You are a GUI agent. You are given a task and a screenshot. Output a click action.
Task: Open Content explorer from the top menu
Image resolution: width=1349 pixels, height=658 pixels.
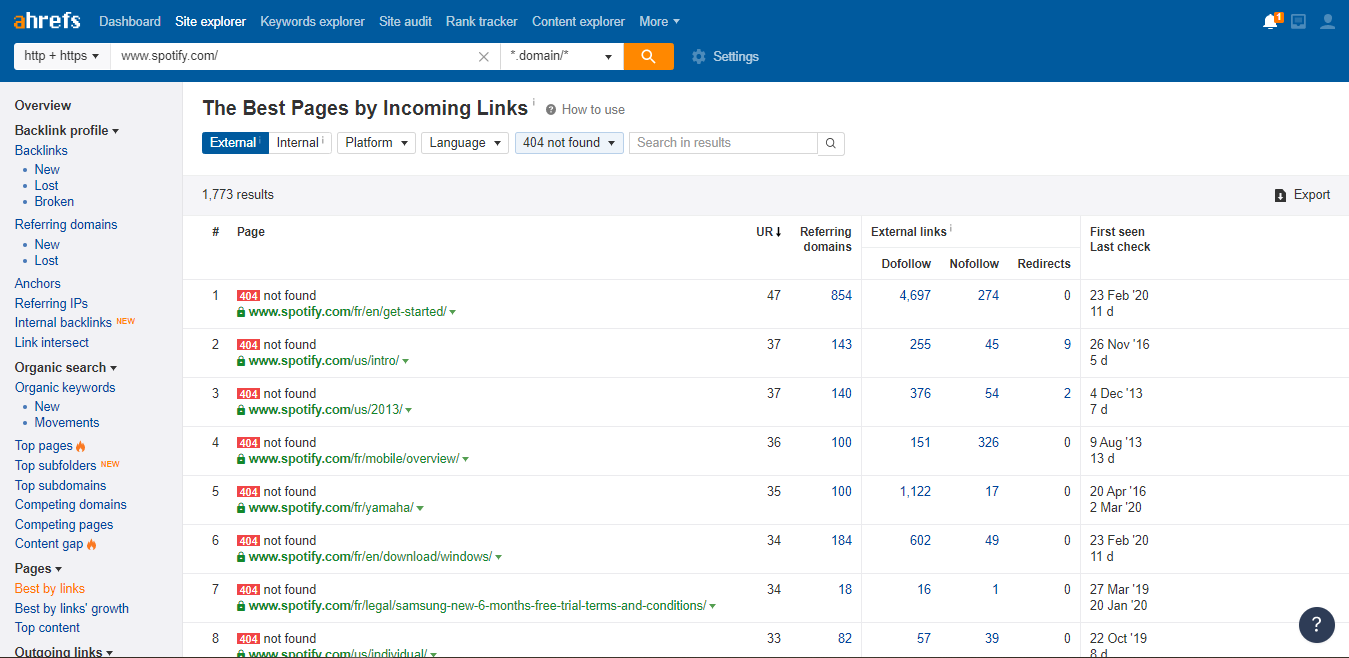click(578, 20)
